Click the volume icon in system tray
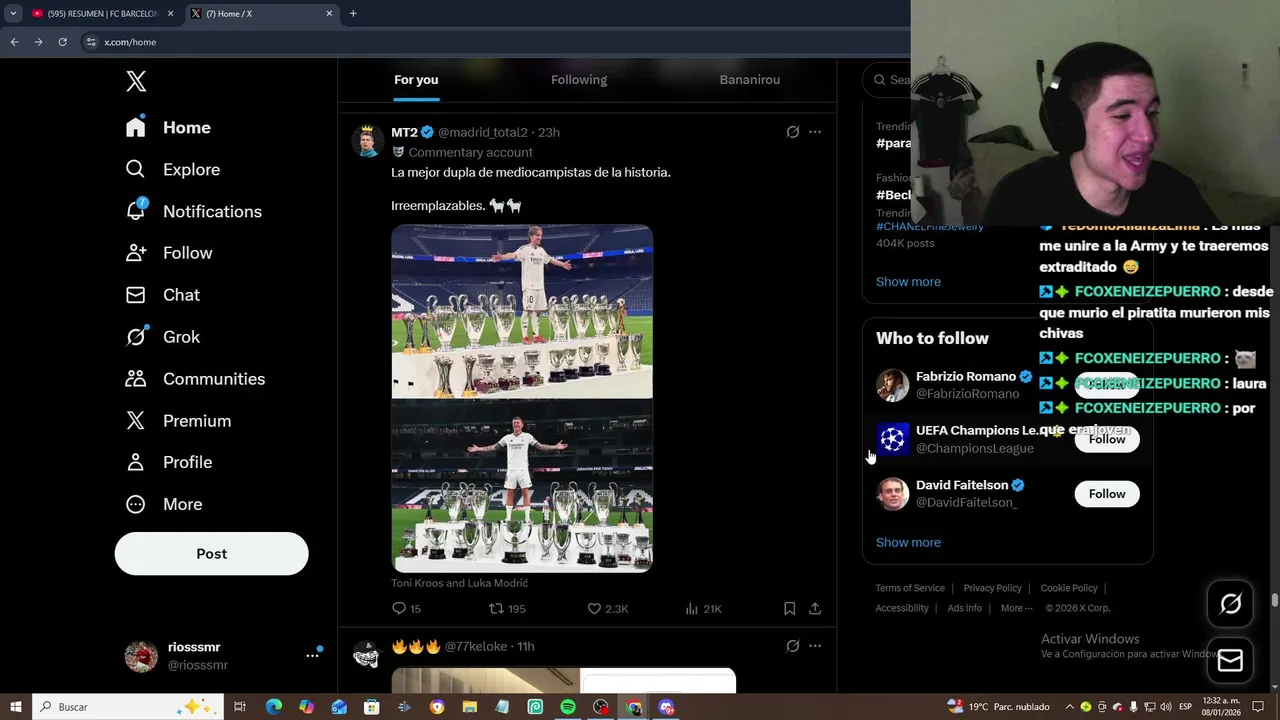The width and height of the screenshot is (1280, 720). click(x=1165, y=707)
